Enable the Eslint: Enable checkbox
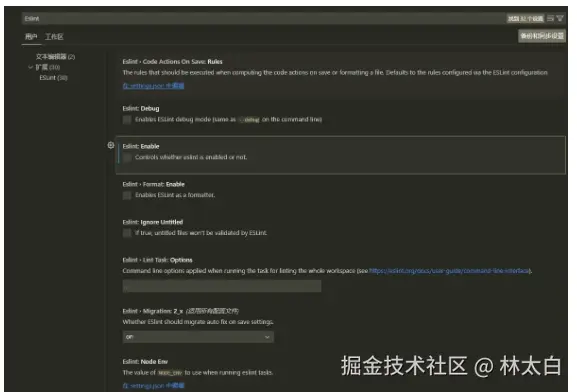This screenshot has height=392, width=577. click(127, 158)
